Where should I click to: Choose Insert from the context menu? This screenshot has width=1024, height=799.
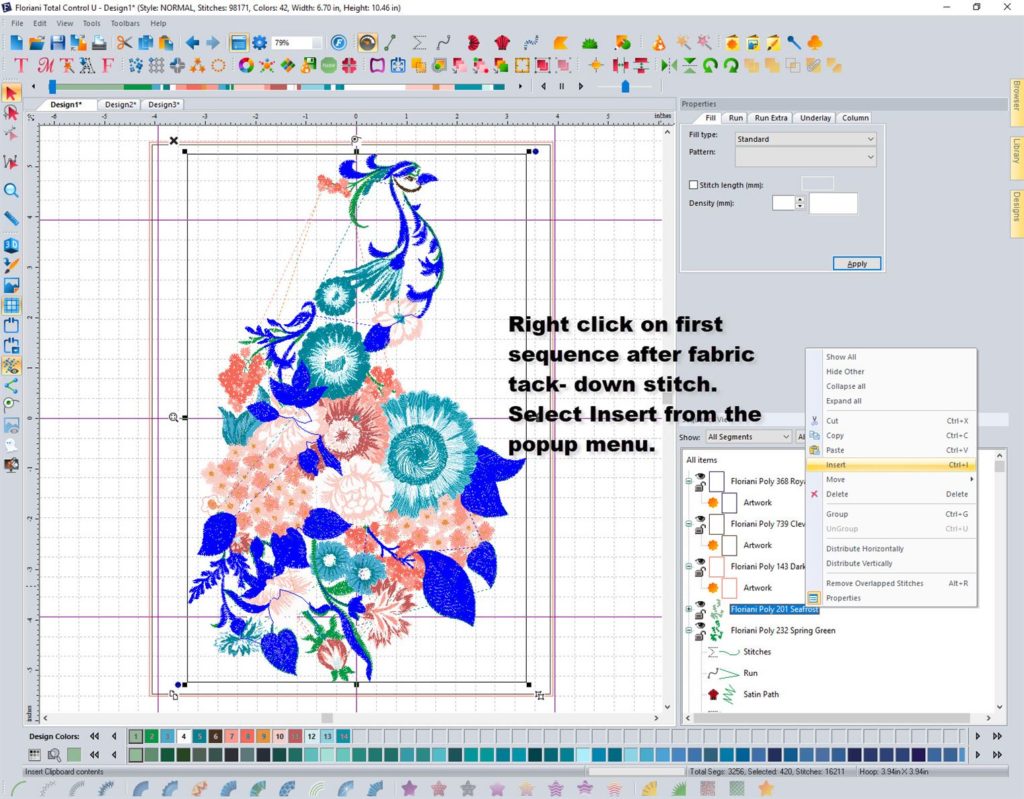click(x=836, y=465)
